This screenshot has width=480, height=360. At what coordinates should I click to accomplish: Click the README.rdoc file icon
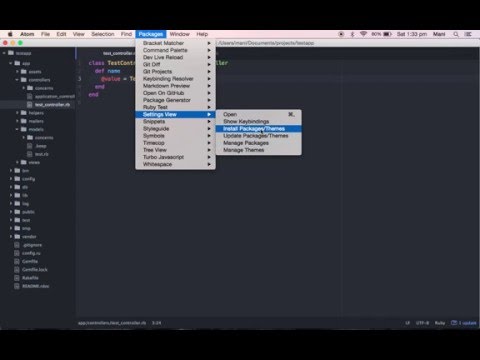click(x=17, y=286)
